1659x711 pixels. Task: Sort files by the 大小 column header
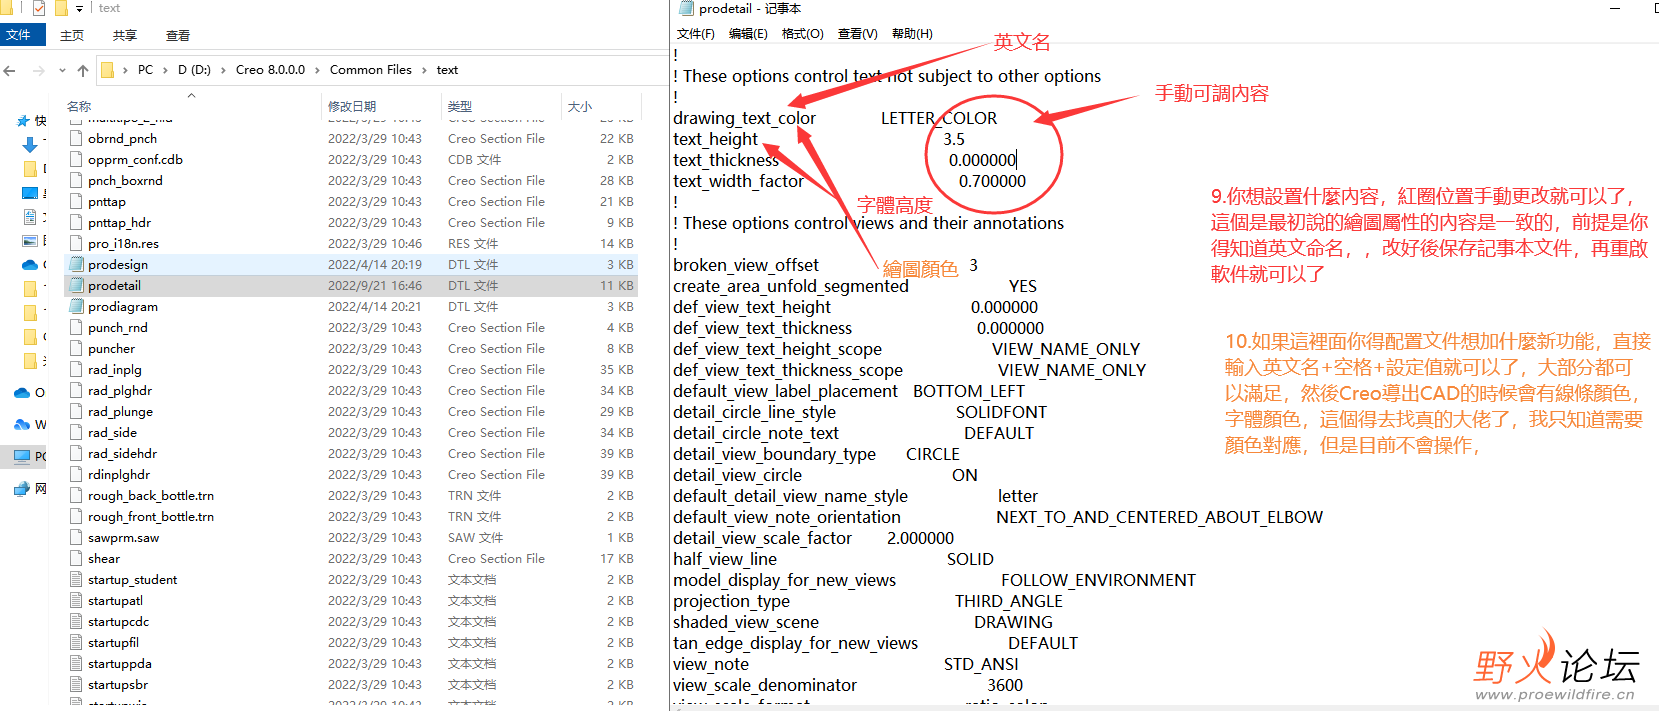tap(580, 106)
